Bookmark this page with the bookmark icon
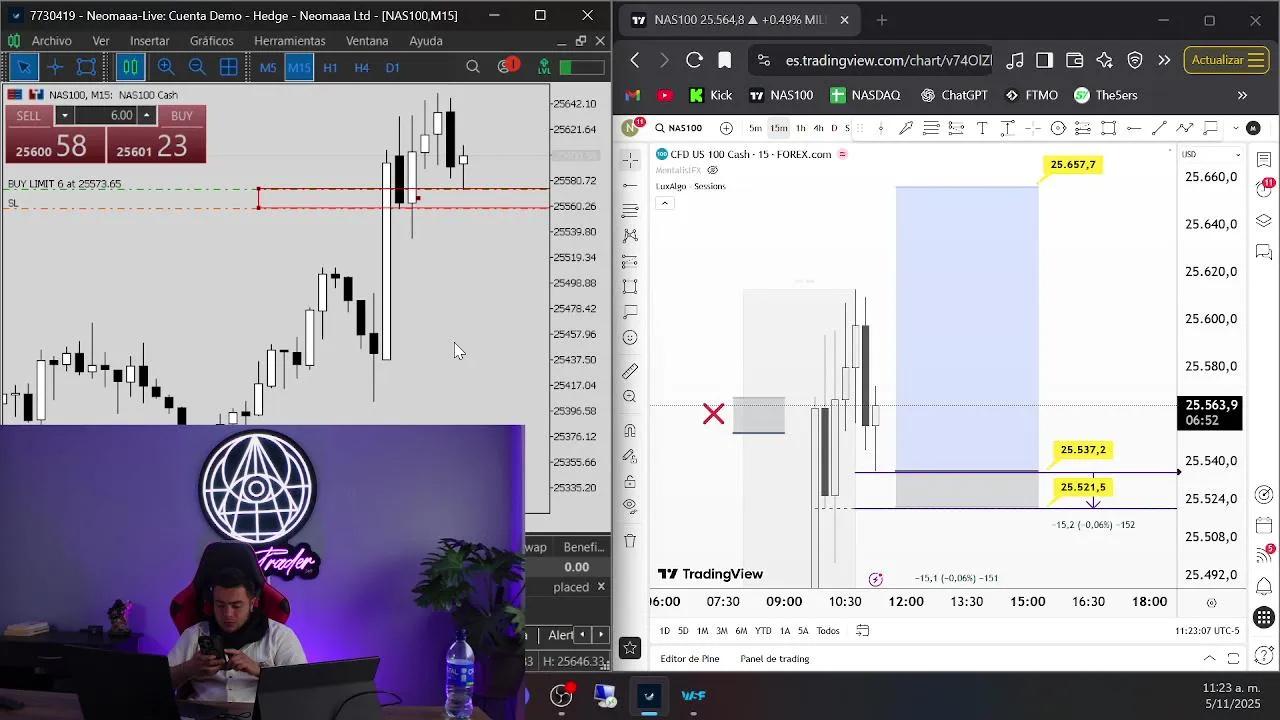The width and height of the screenshot is (1280, 720). coord(725,60)
